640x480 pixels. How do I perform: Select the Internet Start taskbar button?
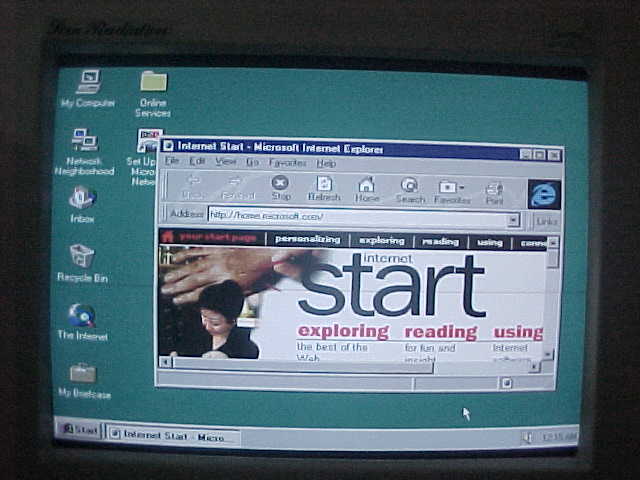point(173,436)
